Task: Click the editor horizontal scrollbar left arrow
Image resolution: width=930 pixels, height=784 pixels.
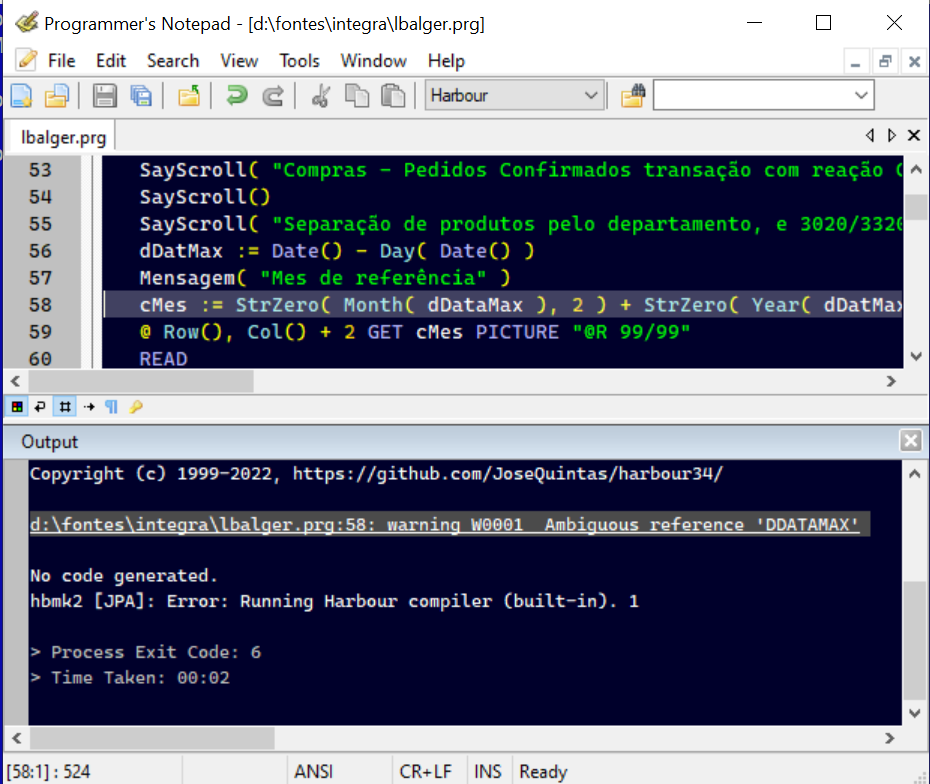Action: pos(15,382)
